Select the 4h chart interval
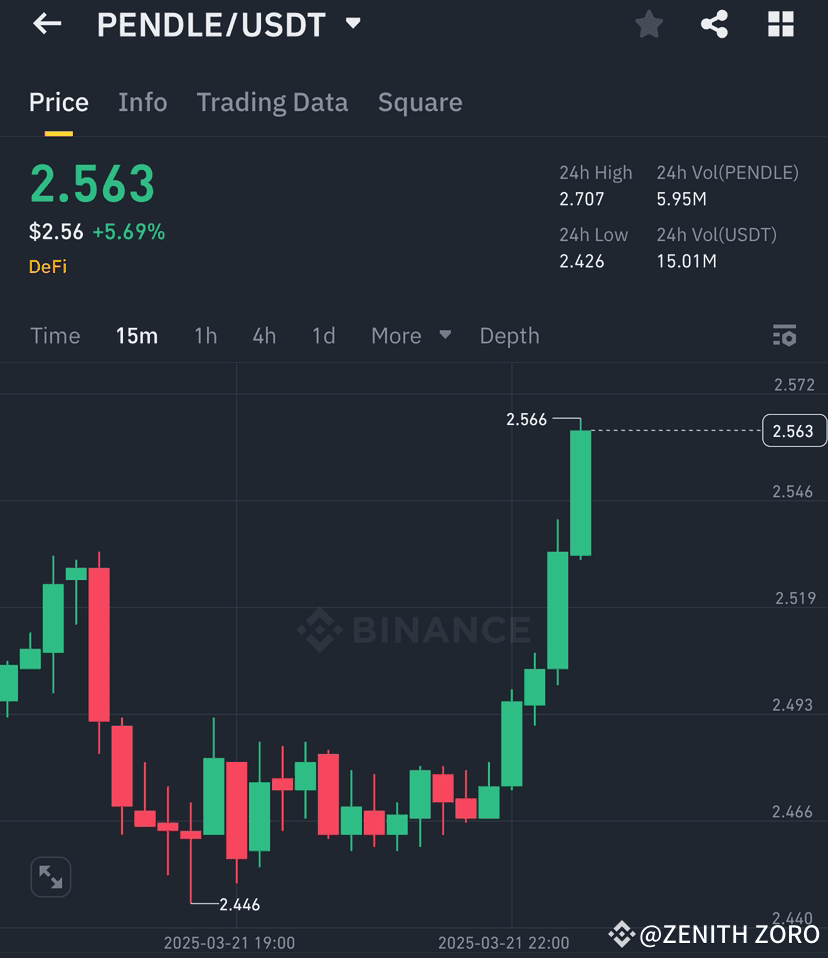This screenshot has height=958, width=828. (263, 335)
